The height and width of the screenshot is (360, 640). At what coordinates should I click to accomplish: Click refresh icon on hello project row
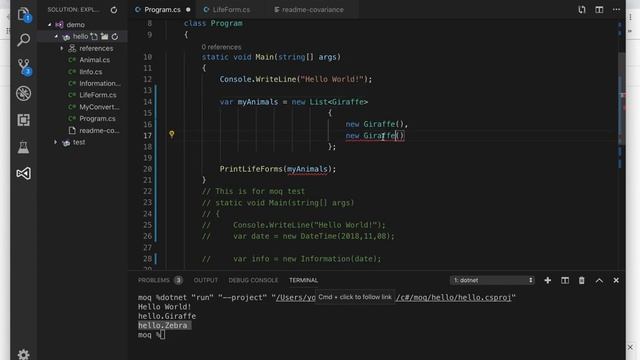pos(115,37)
